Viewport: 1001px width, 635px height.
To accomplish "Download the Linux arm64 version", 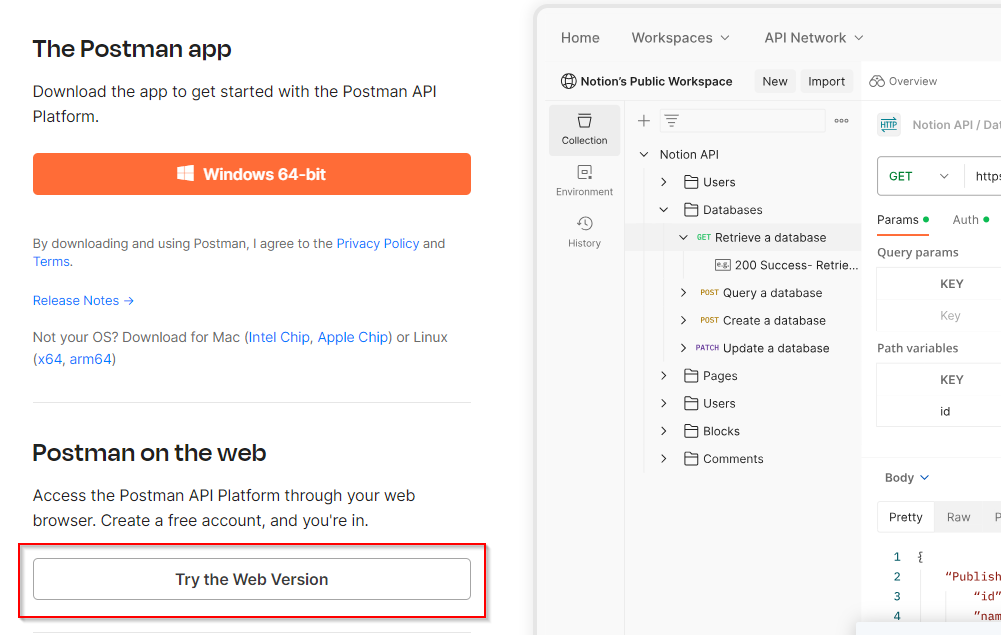I will pyautogui.click(x=91, y=359).
